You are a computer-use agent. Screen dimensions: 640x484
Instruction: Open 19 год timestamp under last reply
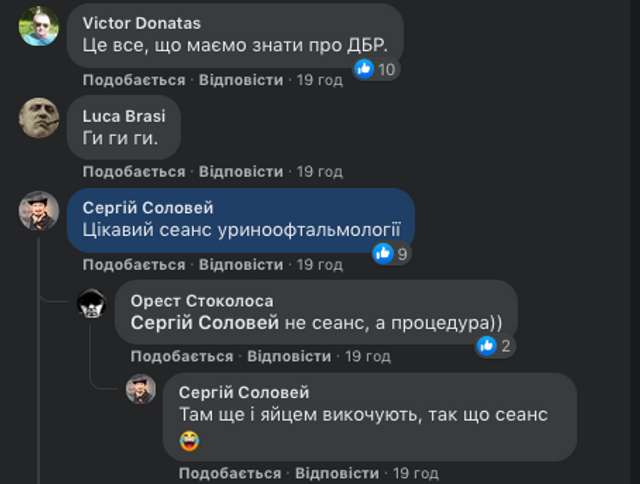coord(416,473)
